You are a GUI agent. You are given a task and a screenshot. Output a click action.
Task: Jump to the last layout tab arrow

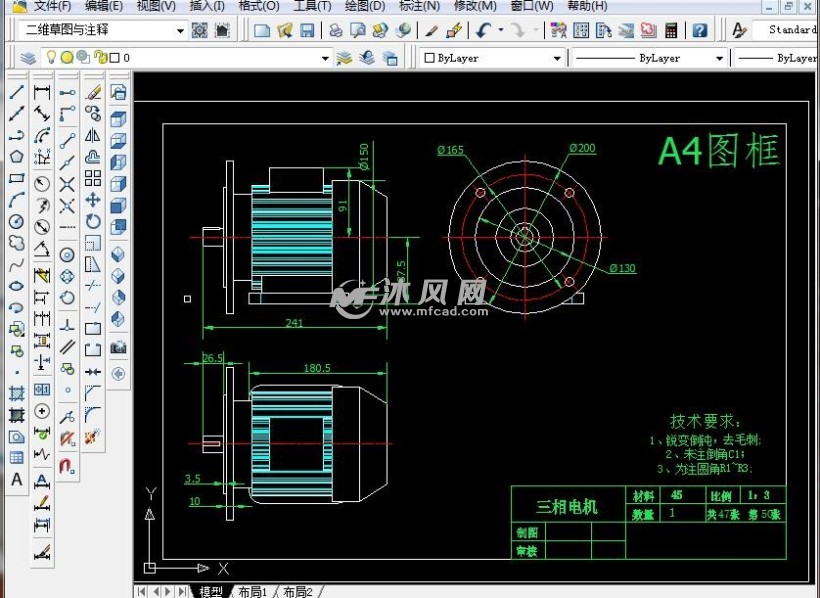point(181,592)
